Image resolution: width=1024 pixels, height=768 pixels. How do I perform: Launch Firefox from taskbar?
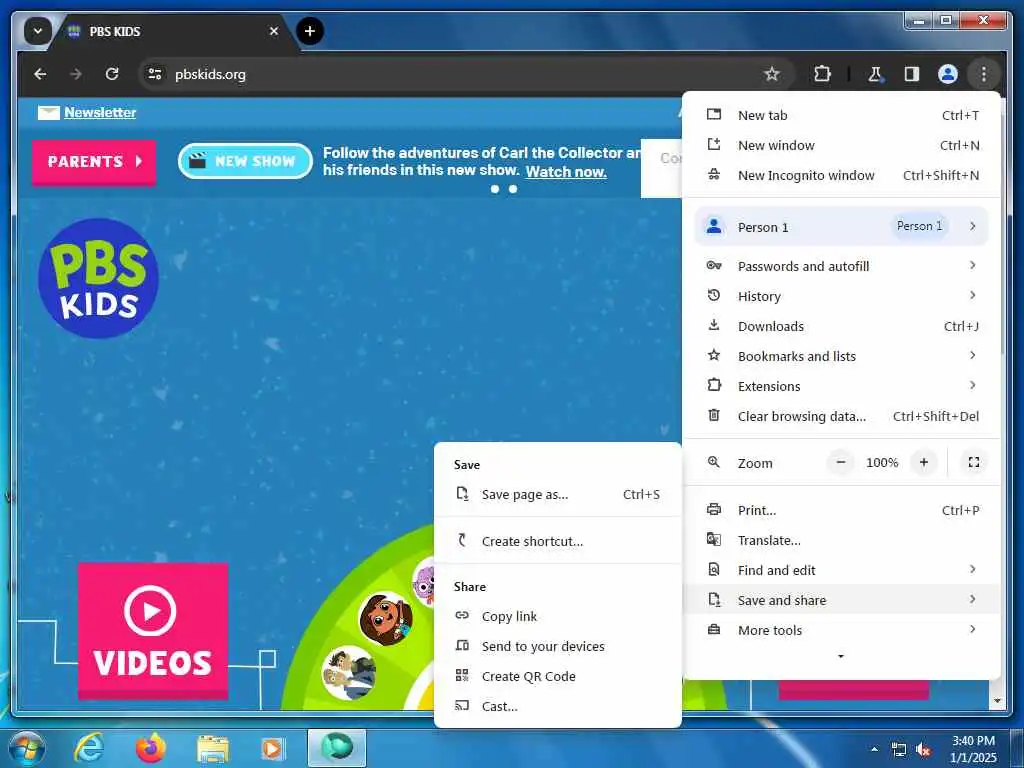point(151,748)
